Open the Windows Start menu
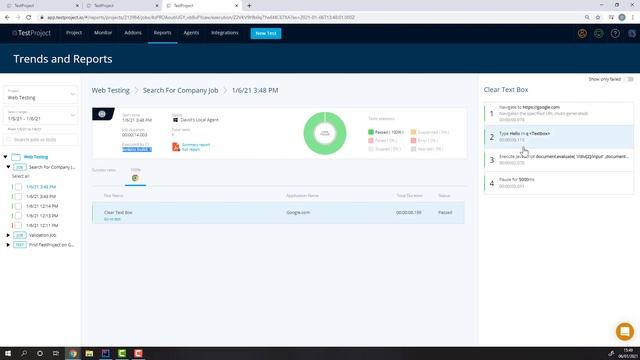Screen dimensions: 640x360 tap(8, 353)
